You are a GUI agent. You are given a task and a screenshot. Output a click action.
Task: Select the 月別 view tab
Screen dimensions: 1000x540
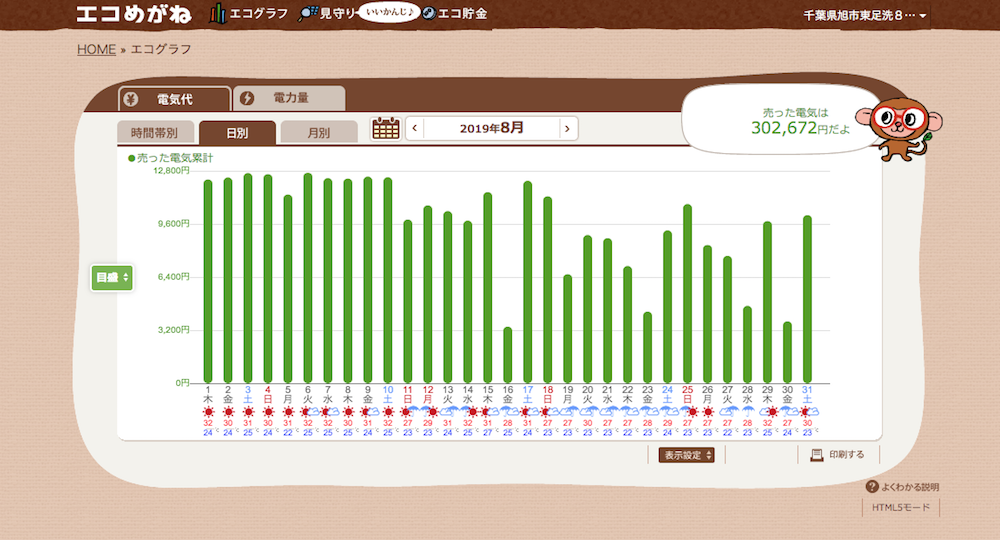click(319, 133)
